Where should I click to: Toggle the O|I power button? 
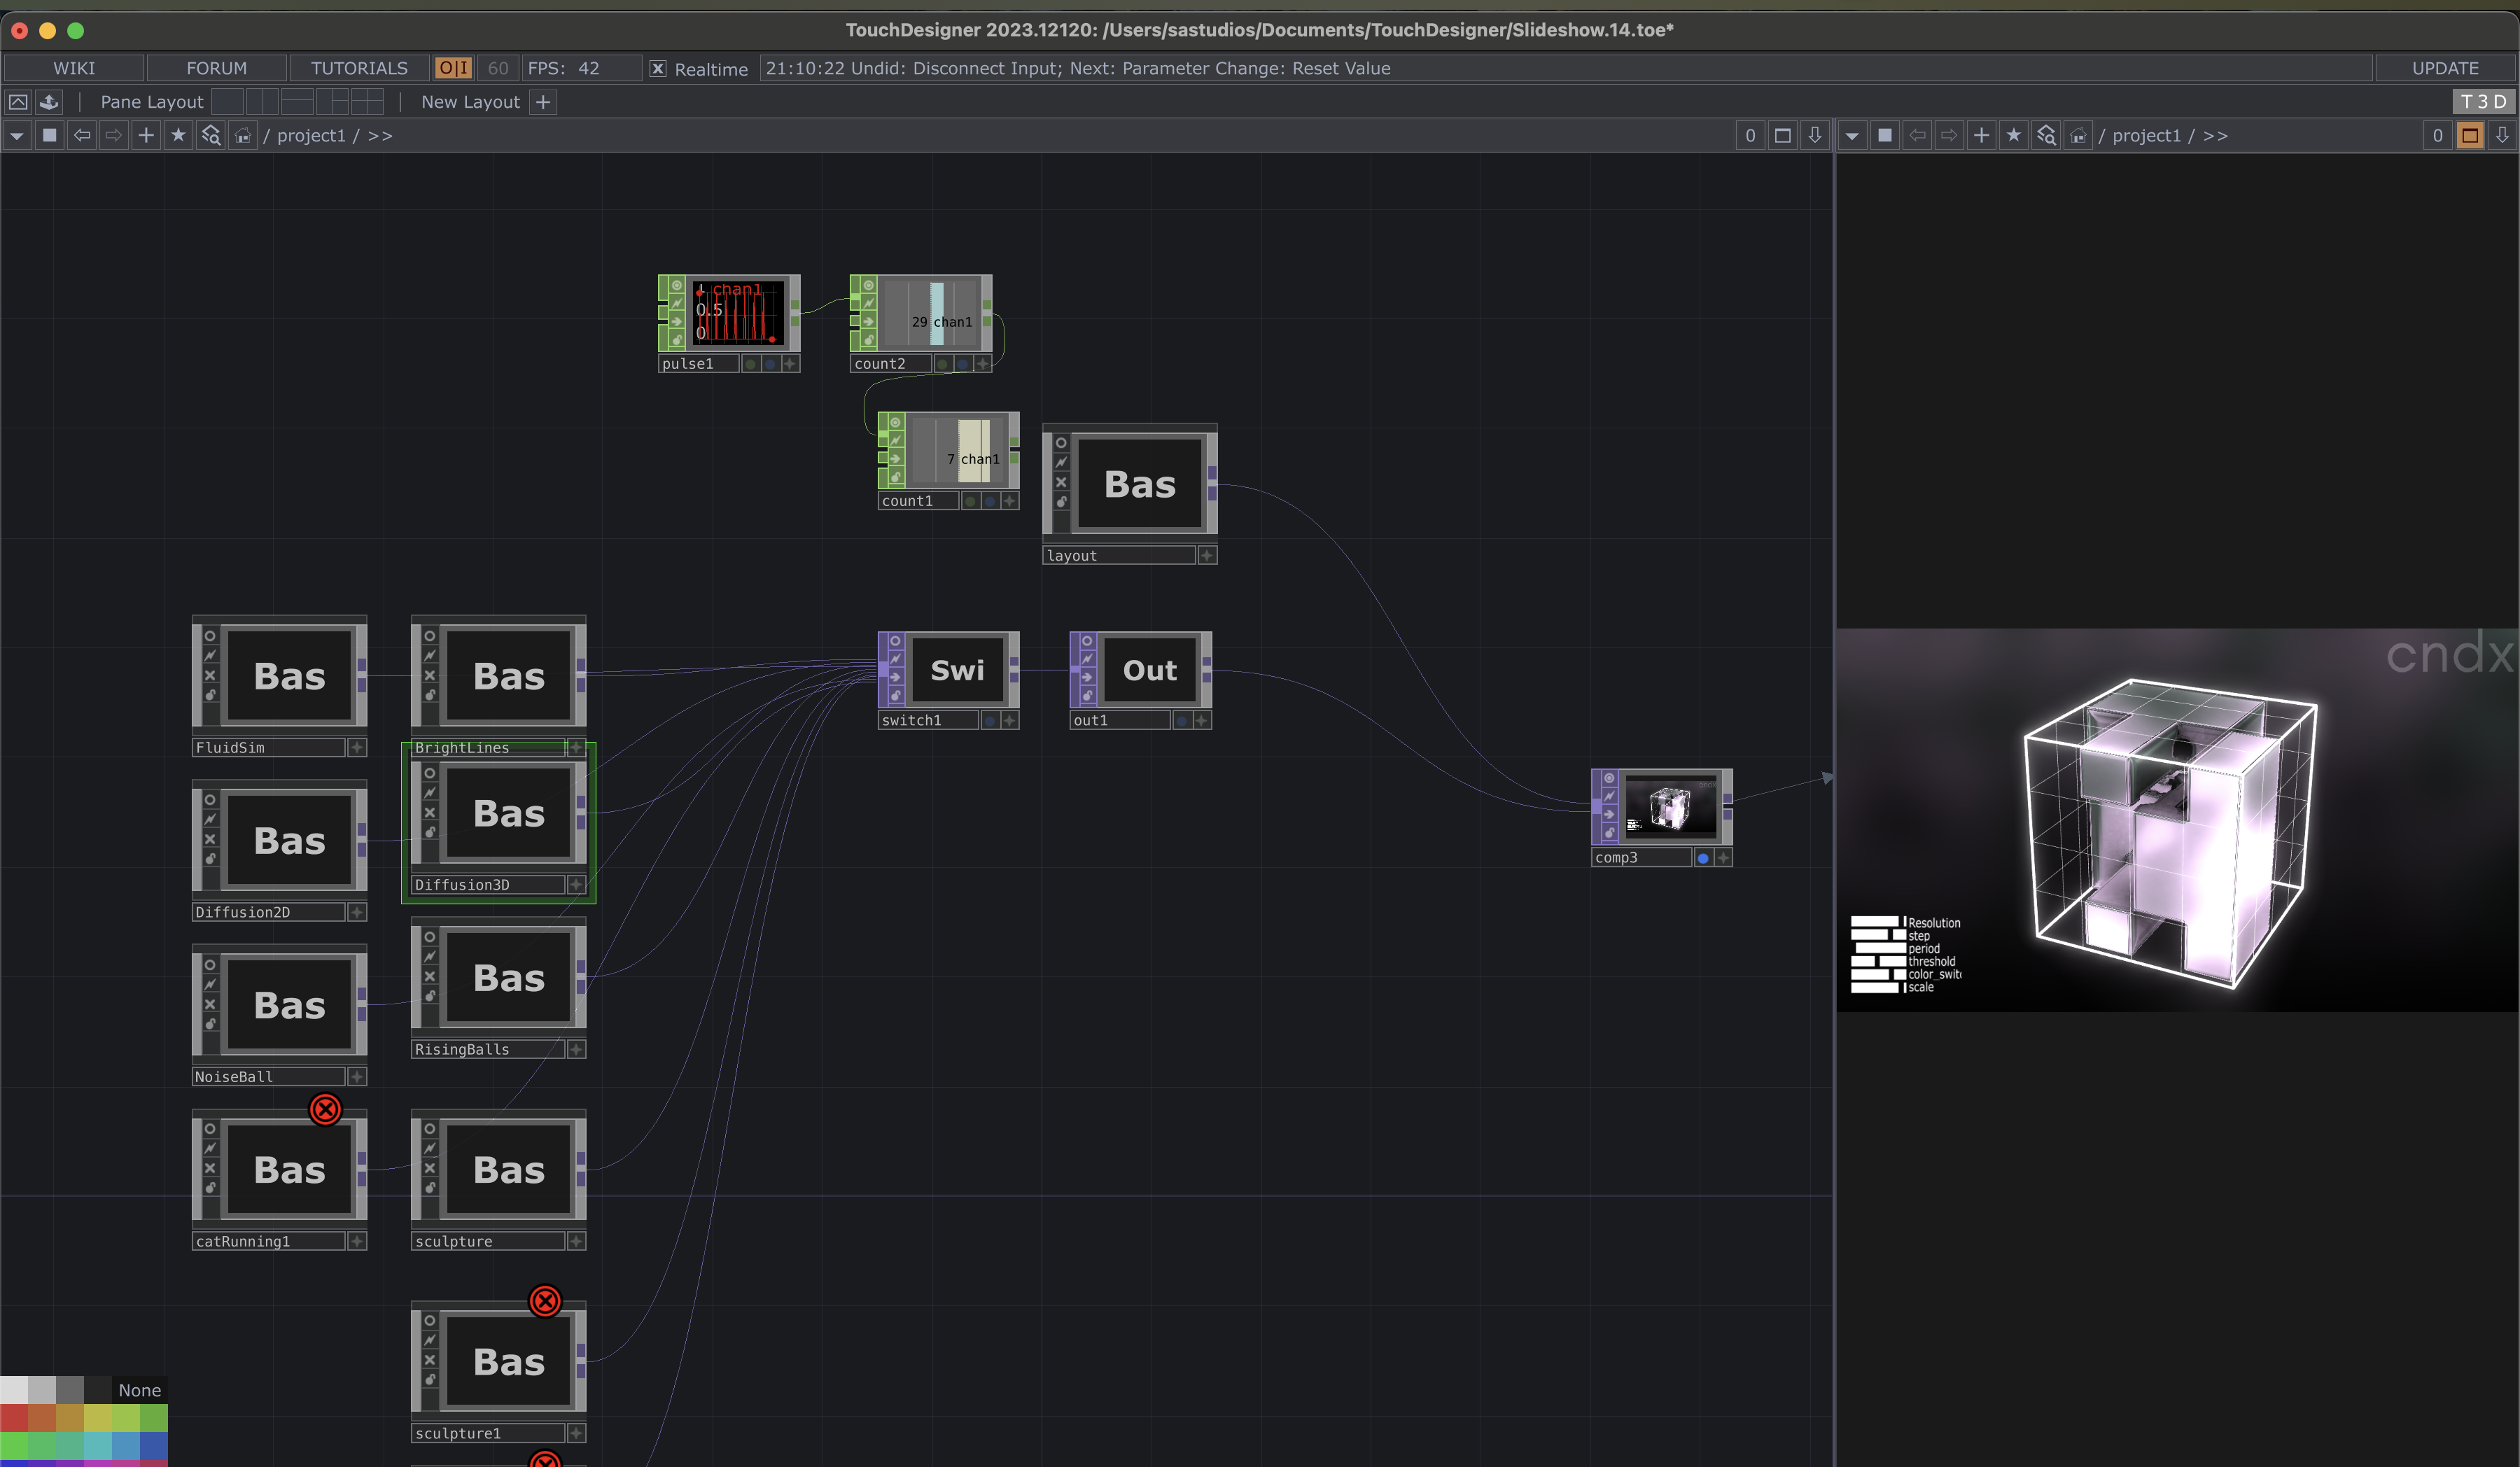click(x=453, y=68)
